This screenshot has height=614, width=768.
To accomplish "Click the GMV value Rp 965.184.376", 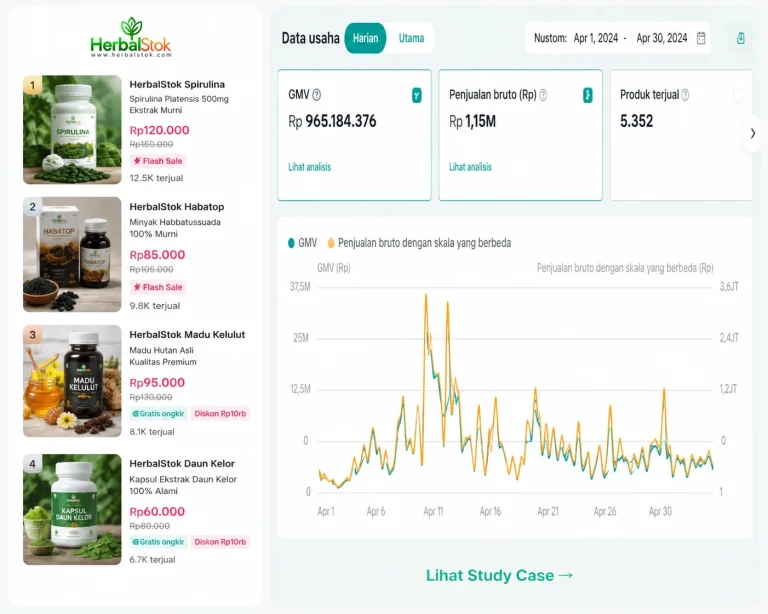I will 332,121.
